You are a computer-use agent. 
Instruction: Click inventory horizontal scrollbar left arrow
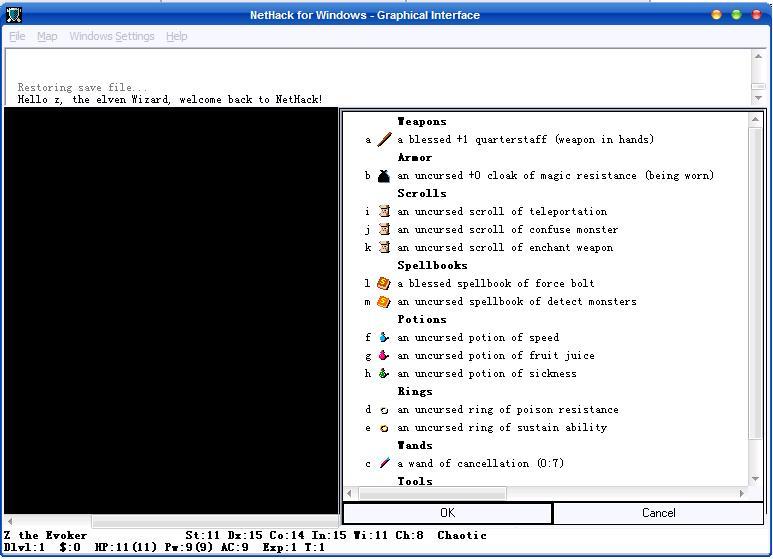[350, 493]
